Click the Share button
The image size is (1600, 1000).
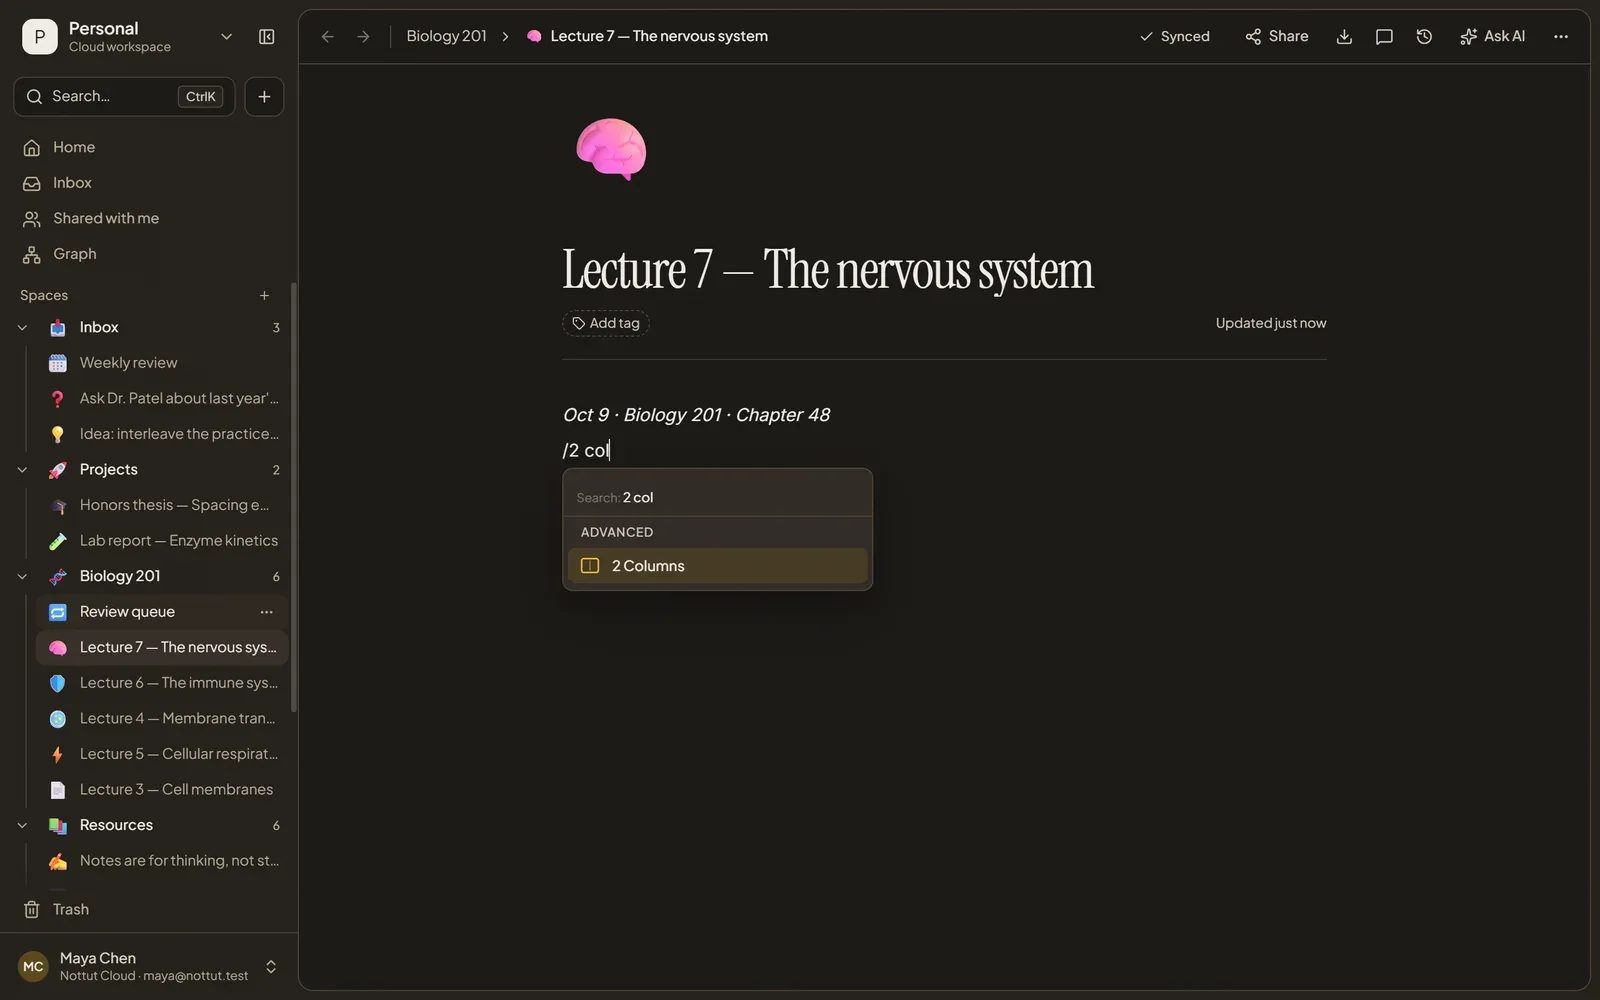tap(1277, 37)
